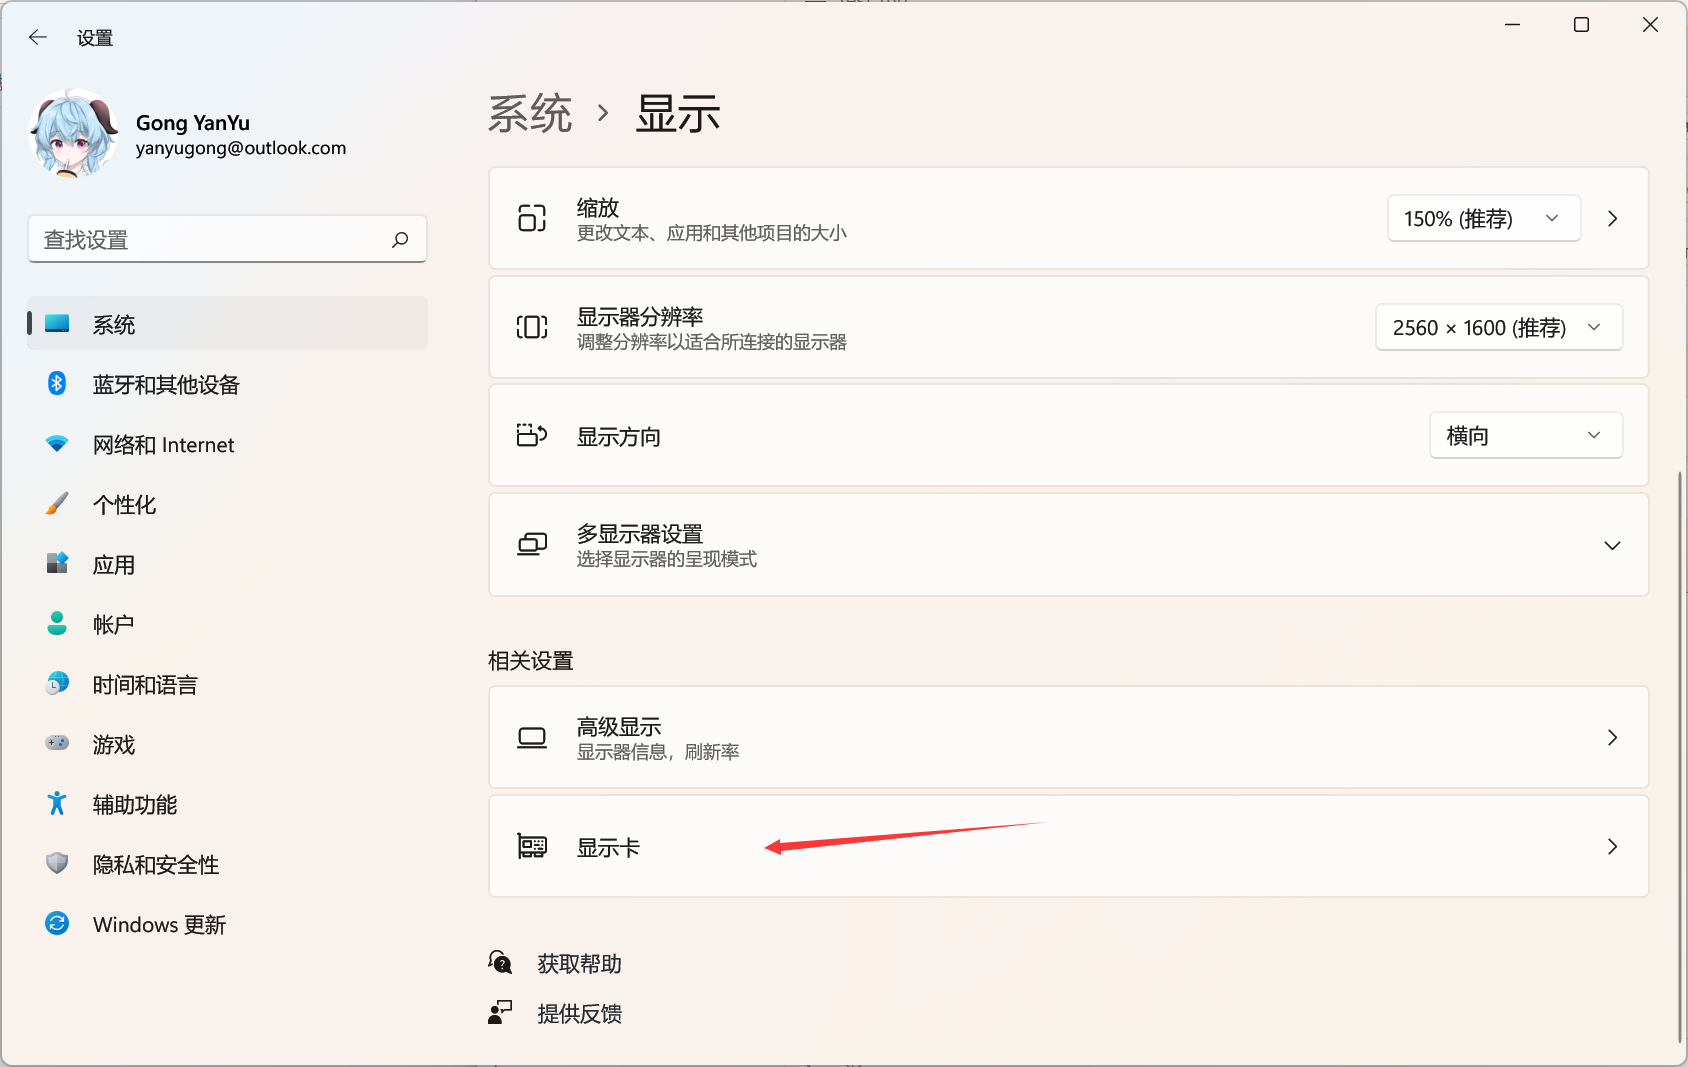Image resolution: width=1688 pixels, height=1067 pixels.
Task: Click the search magnifier icon
Action: (400, 240)
